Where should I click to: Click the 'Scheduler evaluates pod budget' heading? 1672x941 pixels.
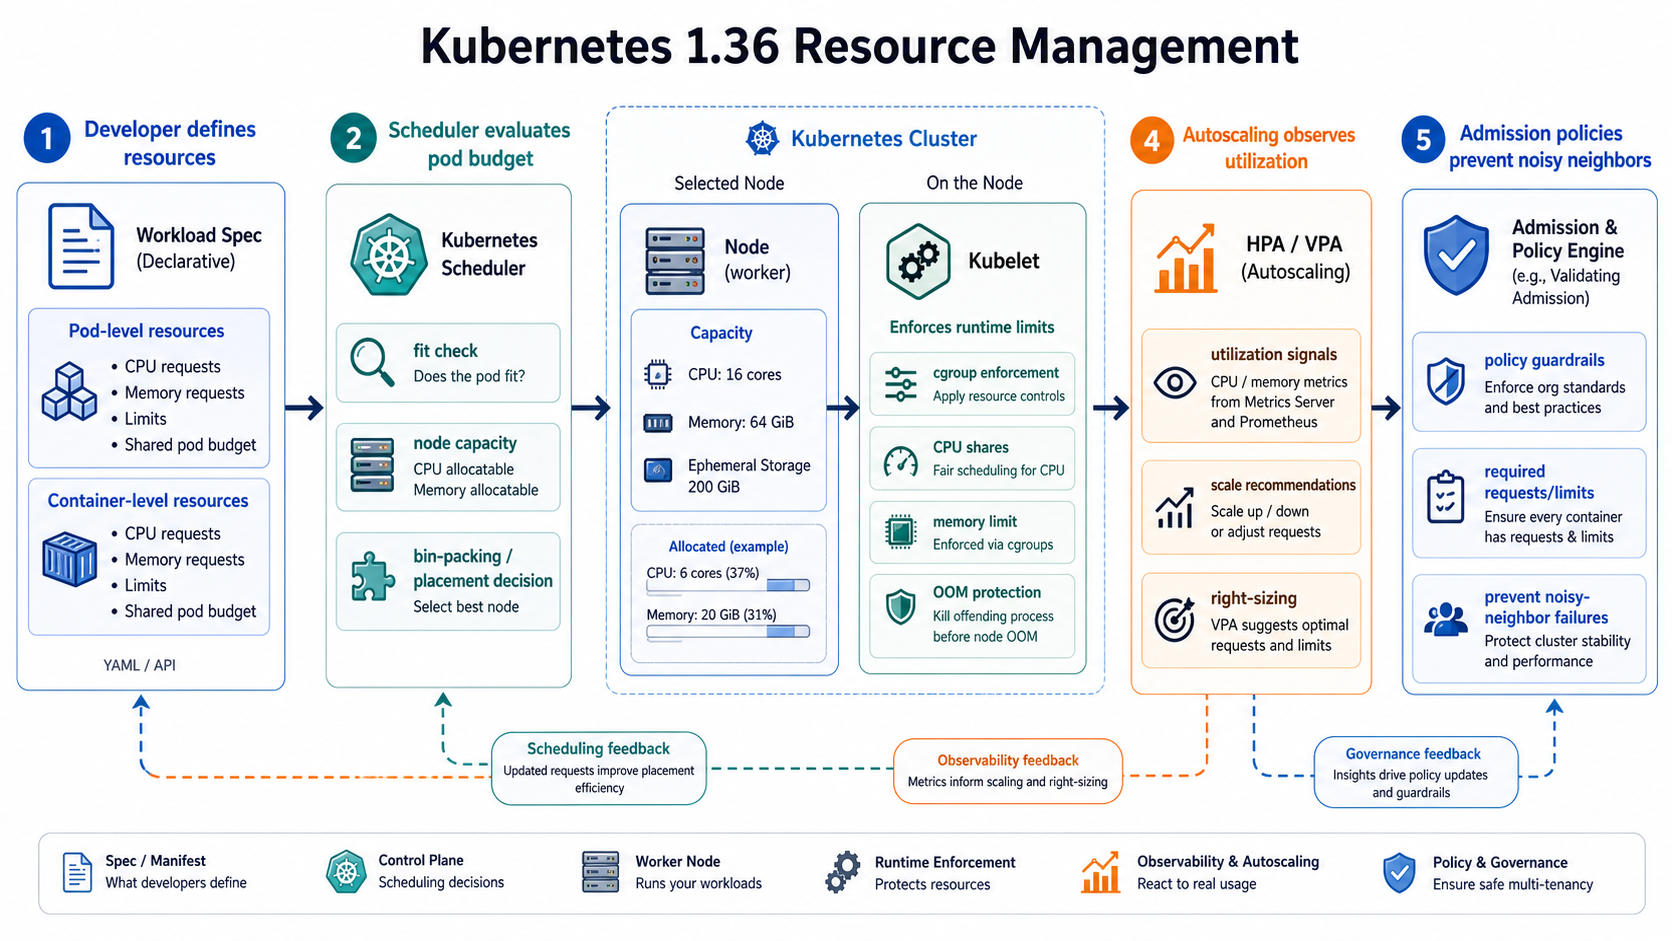pos(480,144)
